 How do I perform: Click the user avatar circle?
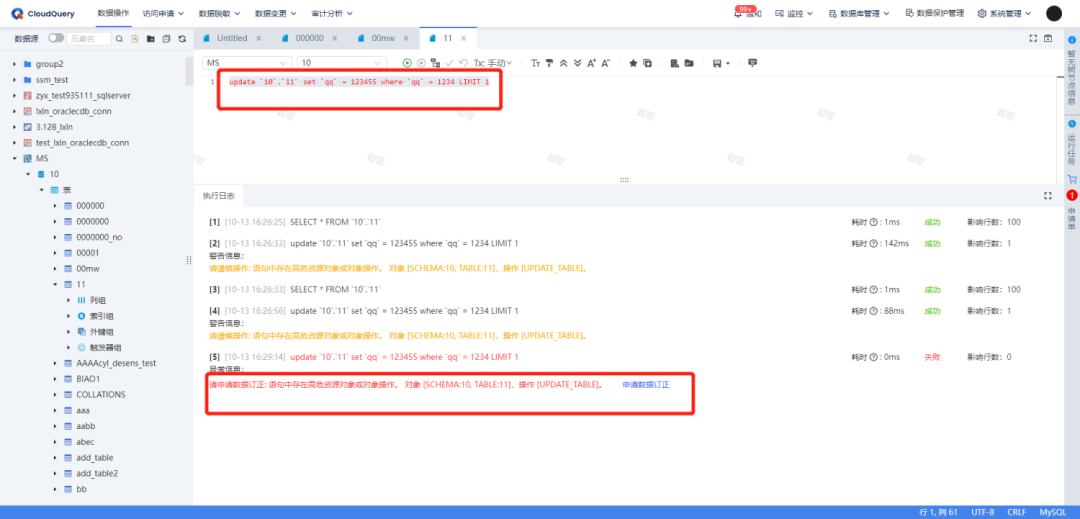coord(1054,13)
